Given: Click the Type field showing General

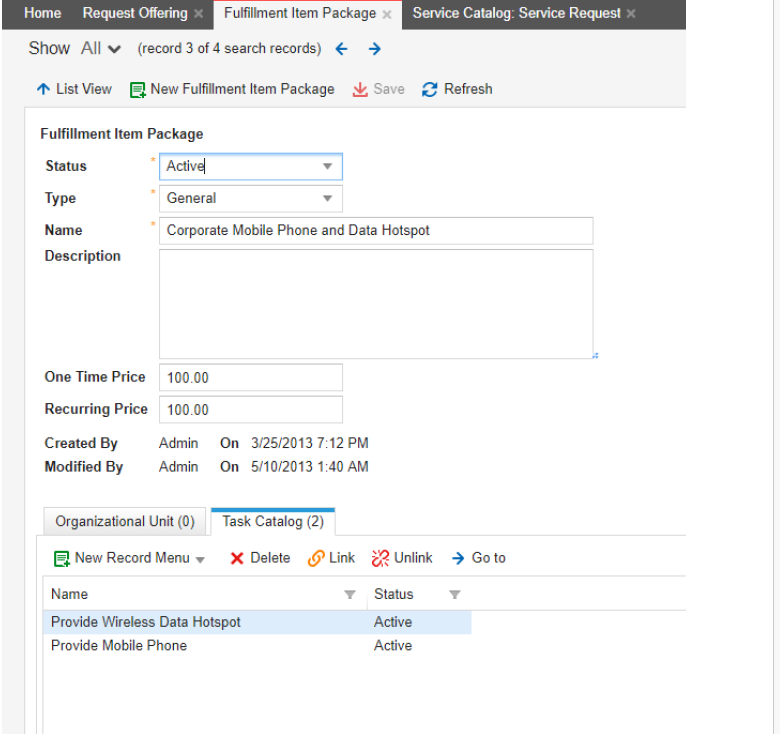Looking at the screenshot, I should tap(251, 198).
